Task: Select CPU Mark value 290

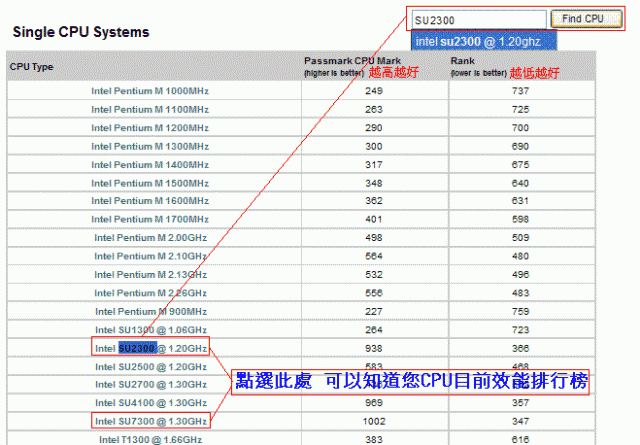Action: [374, 128]
